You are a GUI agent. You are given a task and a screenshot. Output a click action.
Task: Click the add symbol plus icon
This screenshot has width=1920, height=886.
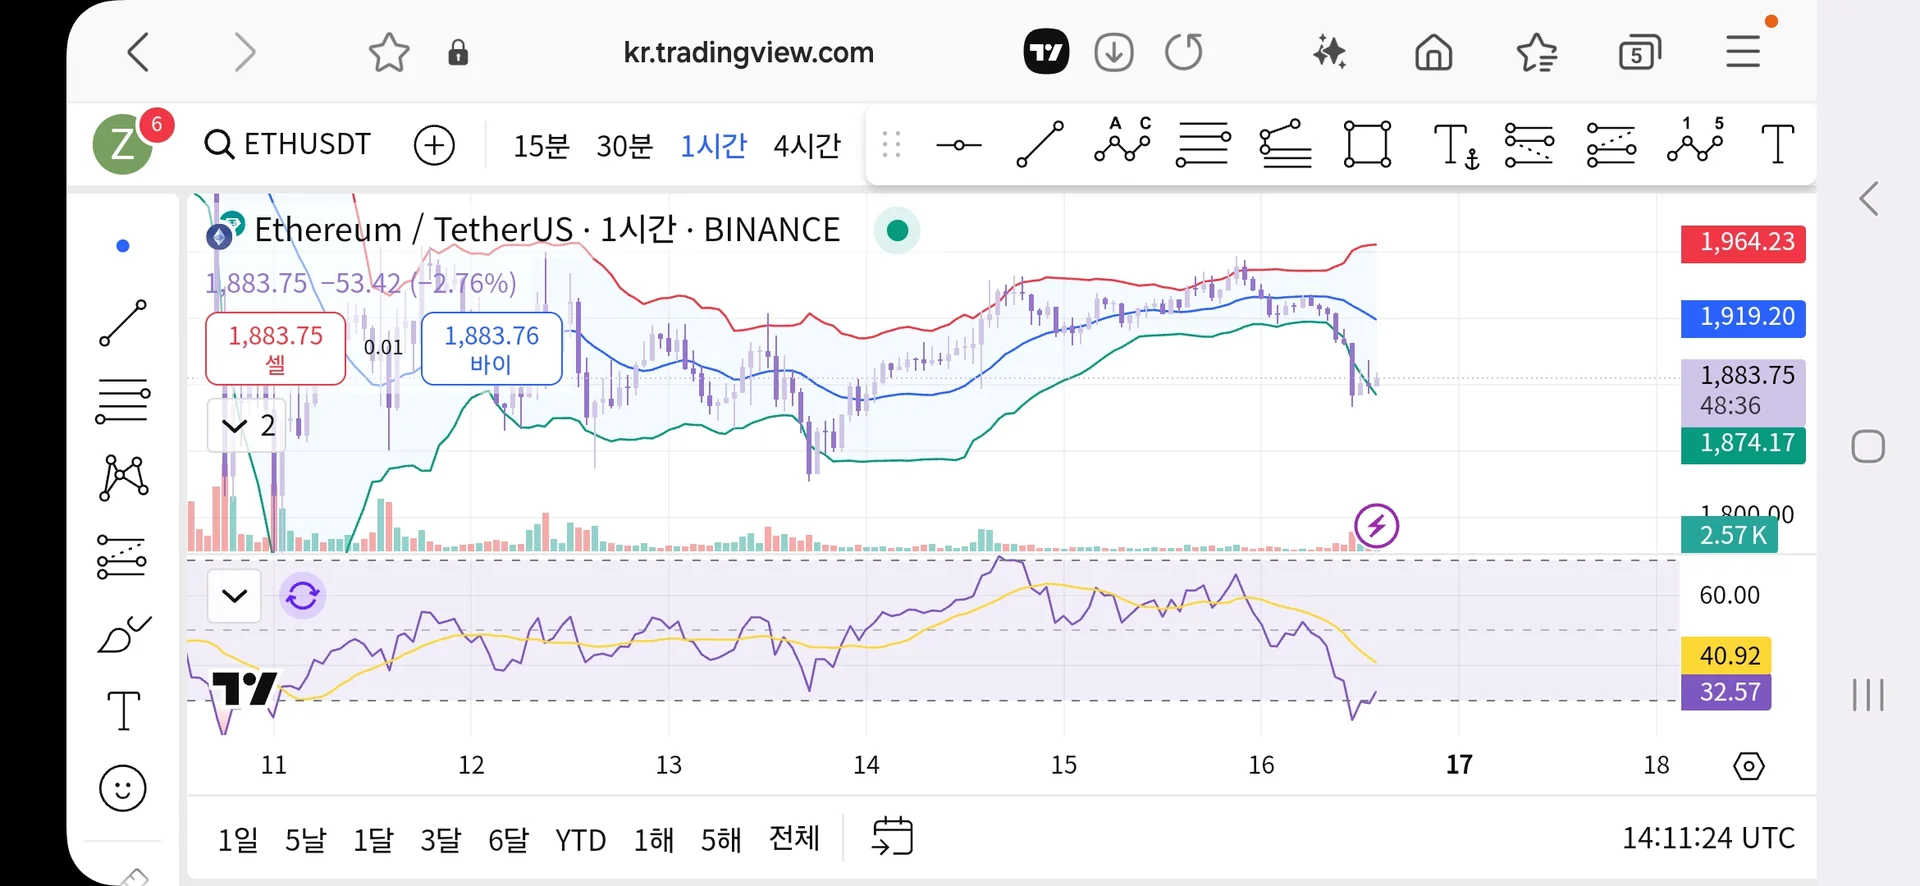[x=434, y=146]
